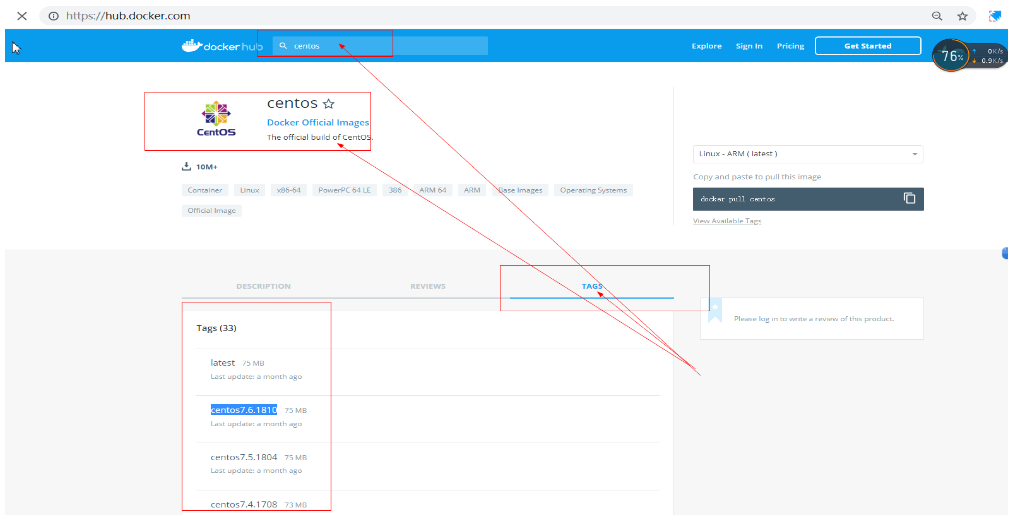Copy the docker pull centos command
This screenshot has height=515, width=1009.
pyautogui.click(x=909, y=198)
